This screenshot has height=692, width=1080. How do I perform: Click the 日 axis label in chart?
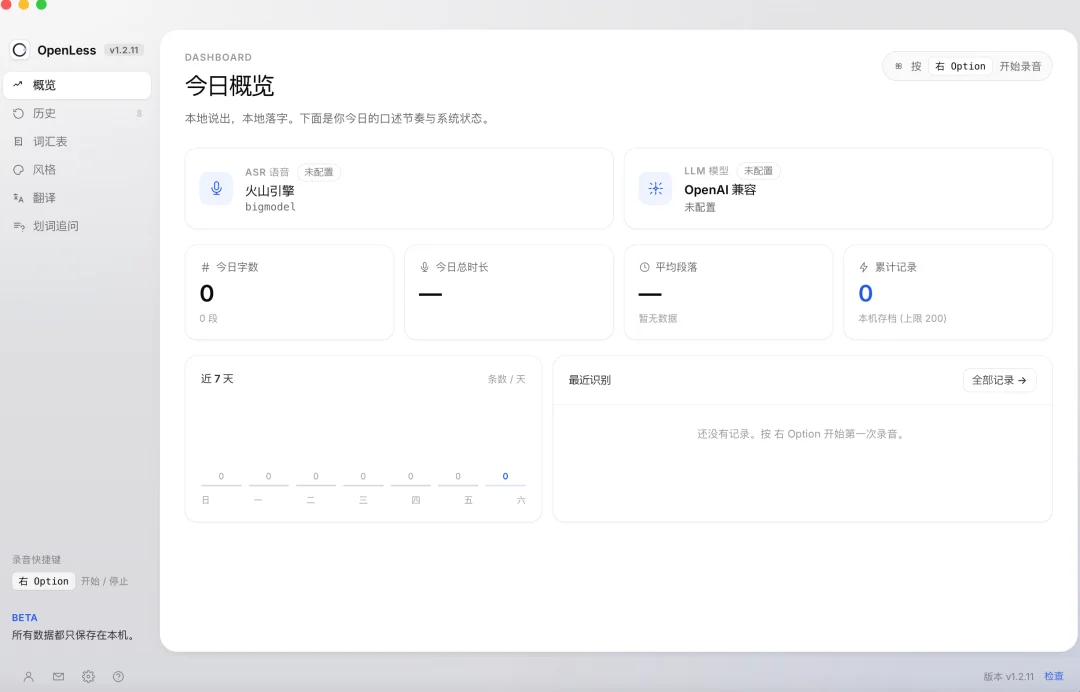click(205, 500)
